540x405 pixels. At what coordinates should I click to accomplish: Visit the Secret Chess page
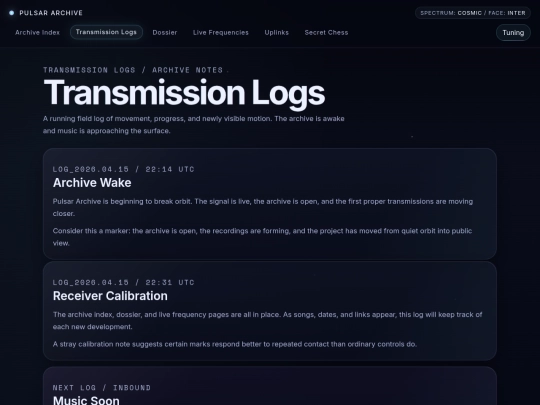(x=326, y=32)
